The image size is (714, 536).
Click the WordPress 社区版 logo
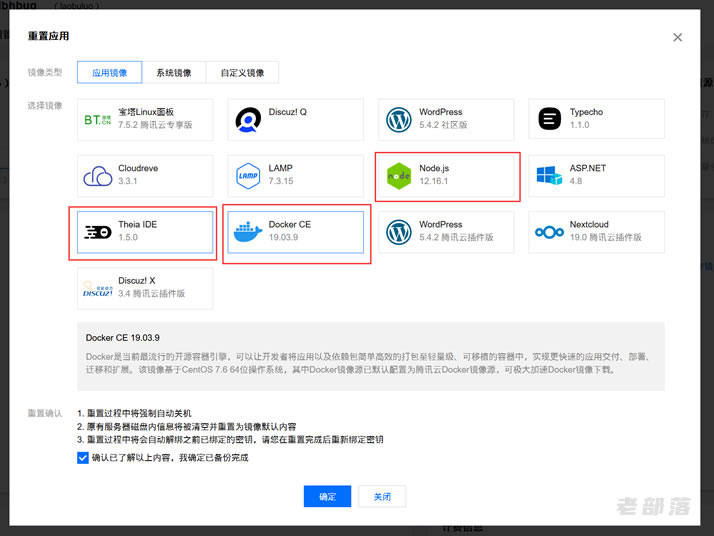pos(398,120)
